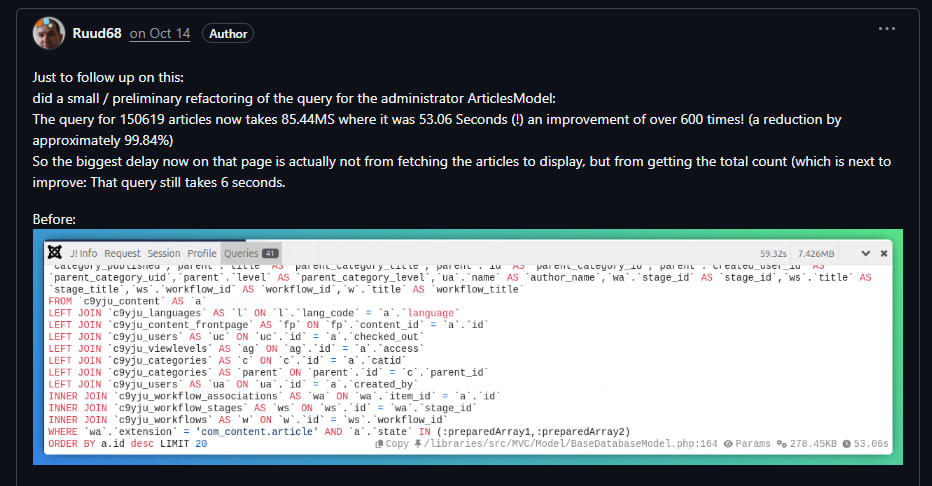
Task: Close the debug bar with the X
Action: pyautogui.click(x=885, y=253)
